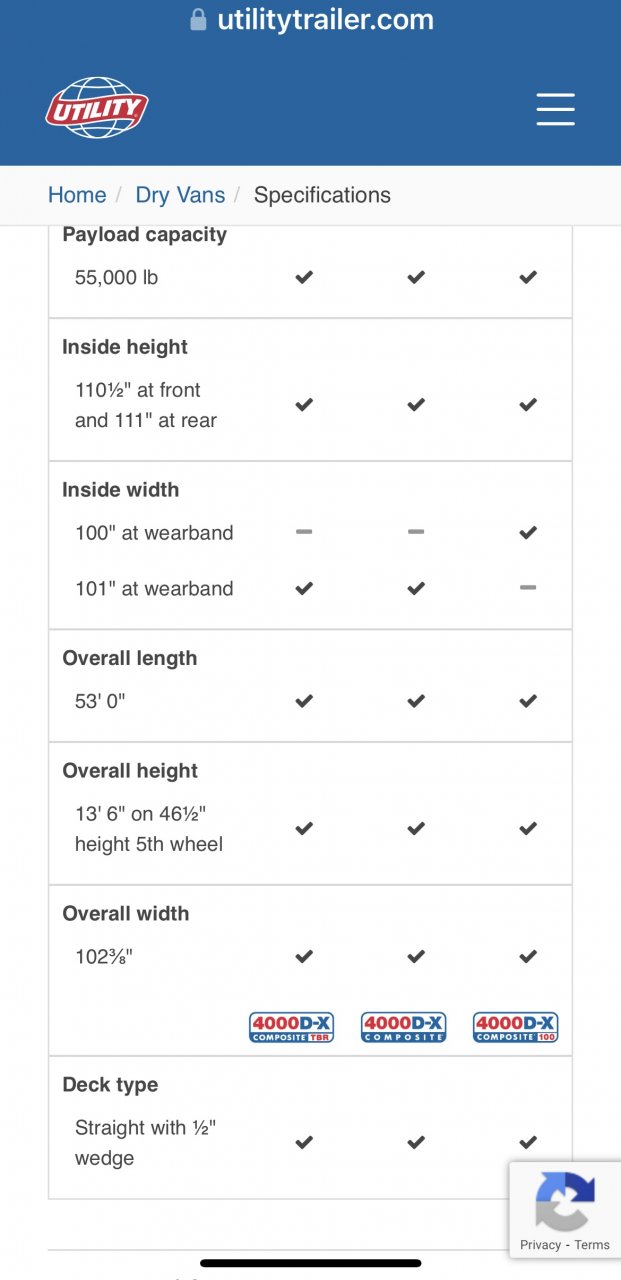Tap the lock icon in address bar

coord(198,20)
